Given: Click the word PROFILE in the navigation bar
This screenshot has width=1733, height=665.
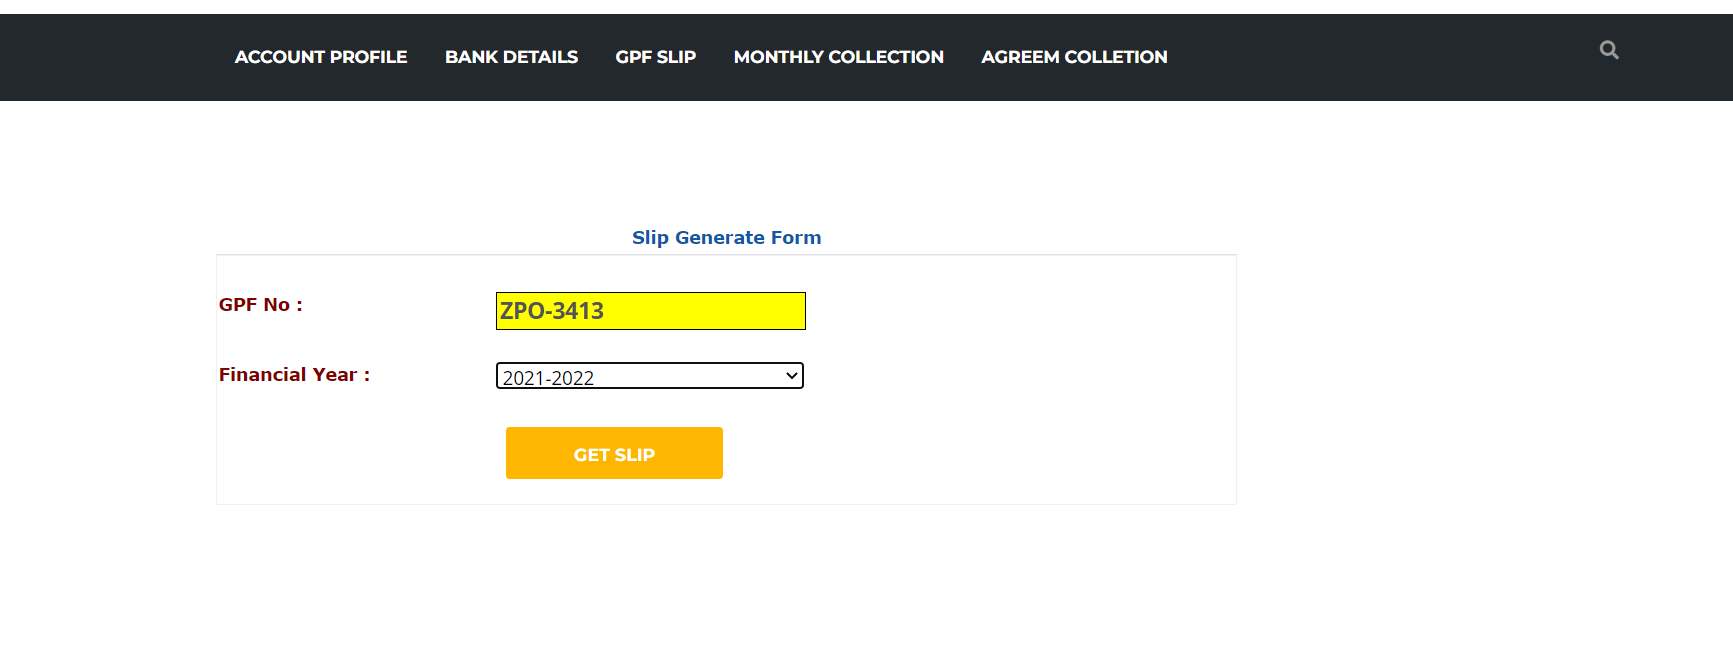Looking at the screenshot, I should (x=368, y=57).
